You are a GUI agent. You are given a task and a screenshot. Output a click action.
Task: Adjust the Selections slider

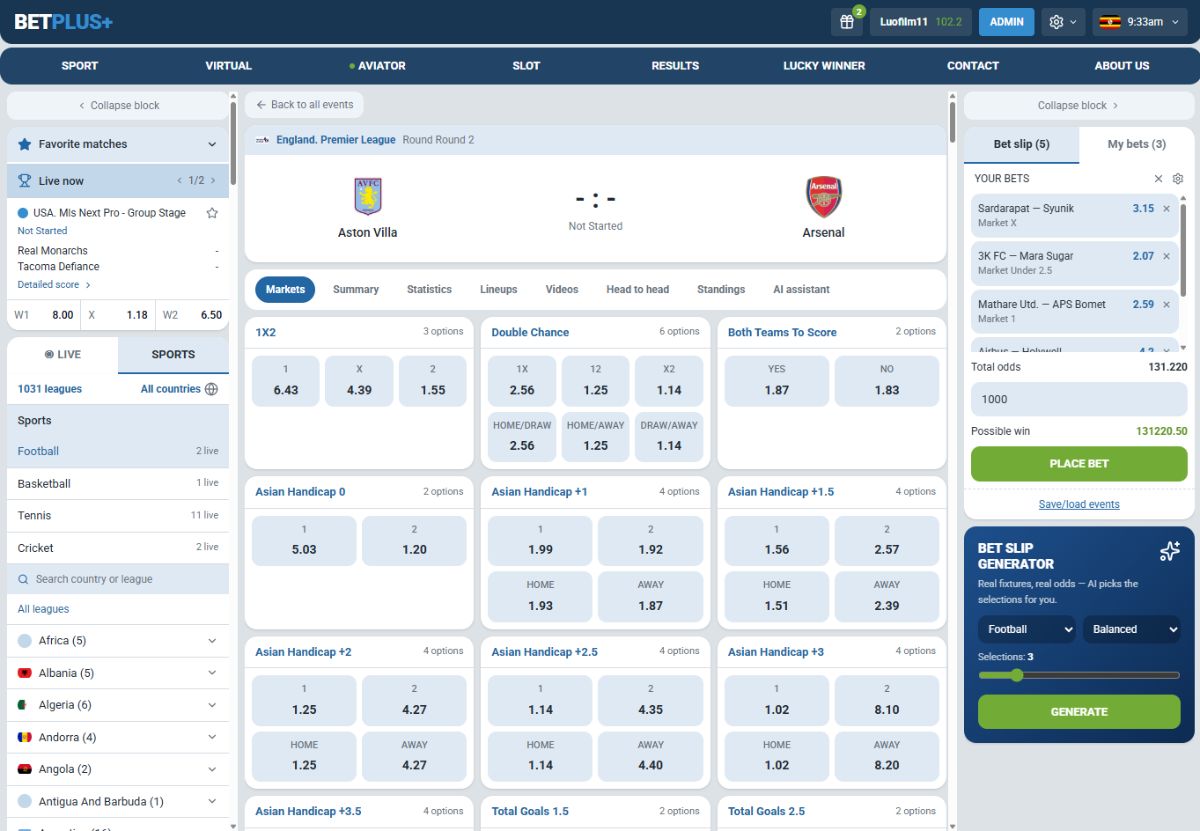click(1079, 675)
